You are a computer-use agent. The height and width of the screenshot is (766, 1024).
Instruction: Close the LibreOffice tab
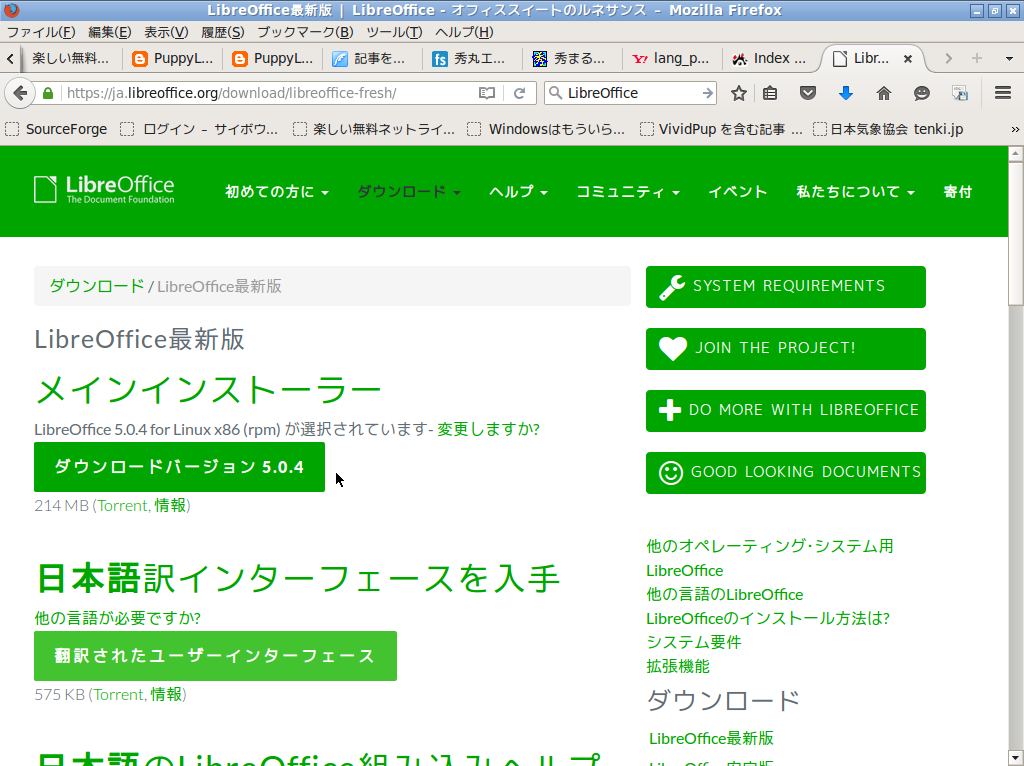[x=908, y=59]
